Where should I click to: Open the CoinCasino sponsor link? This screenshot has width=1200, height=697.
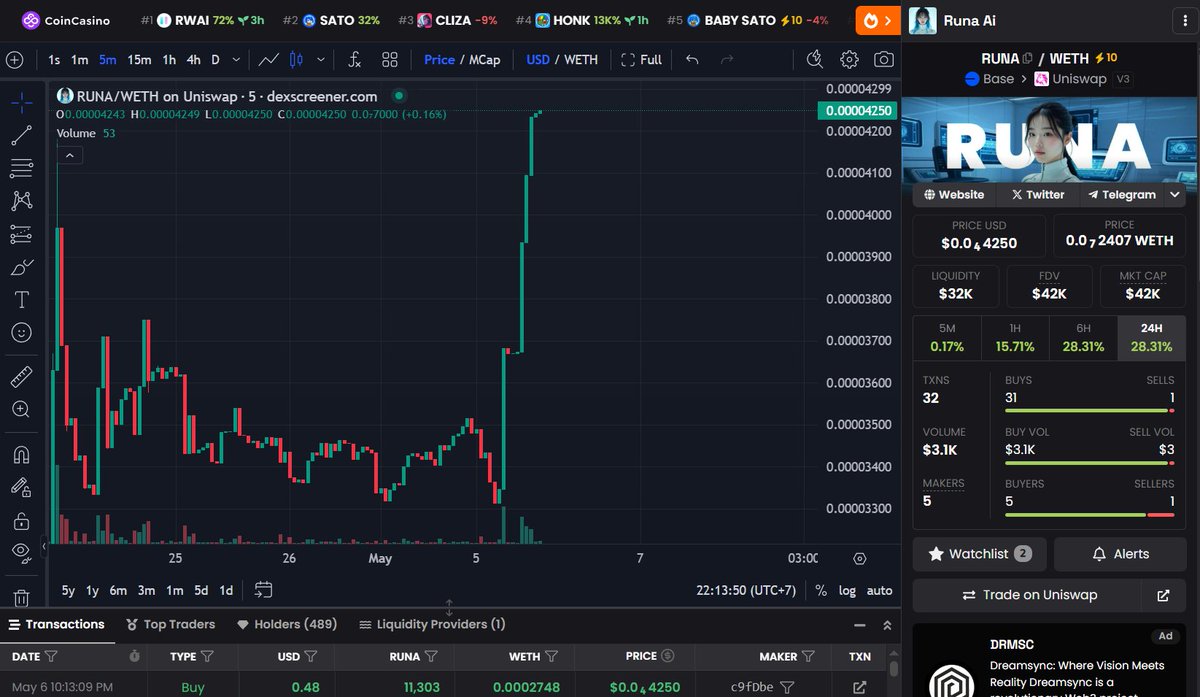point(66,20)
